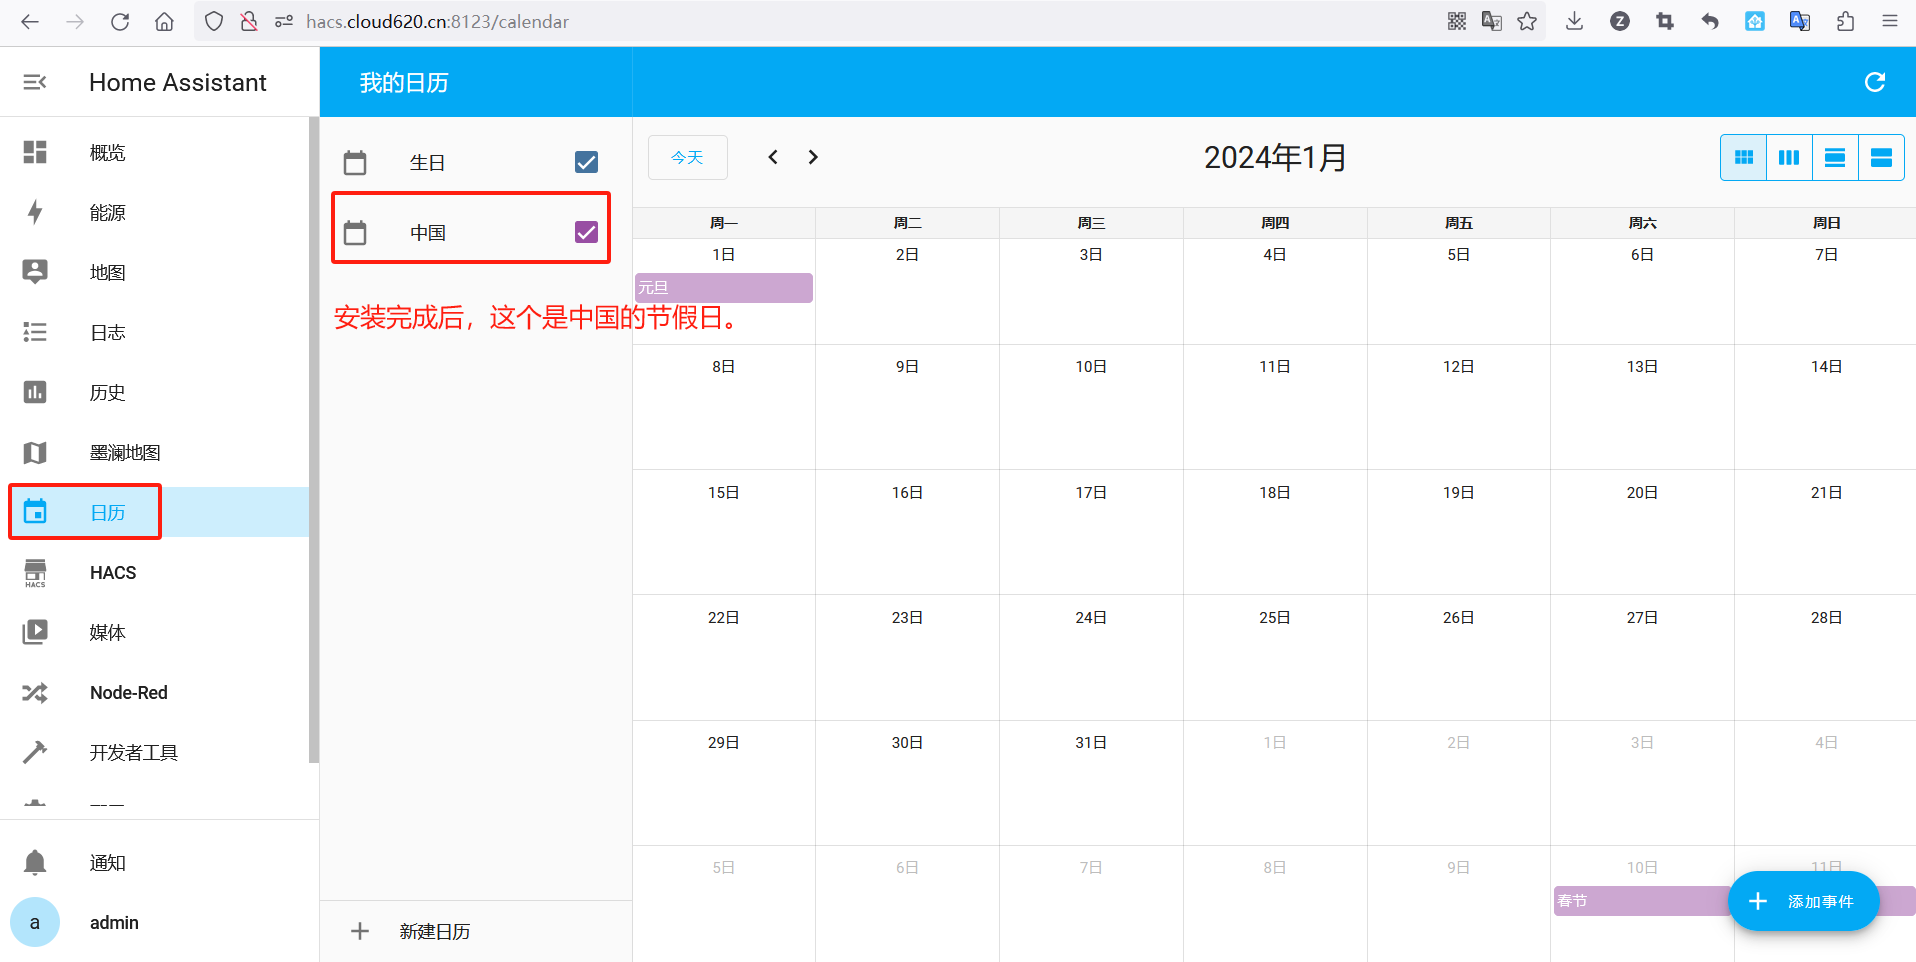Switch to month grid view
This screenshot has height=962, width=1916.
click(x=1743, y=158)
